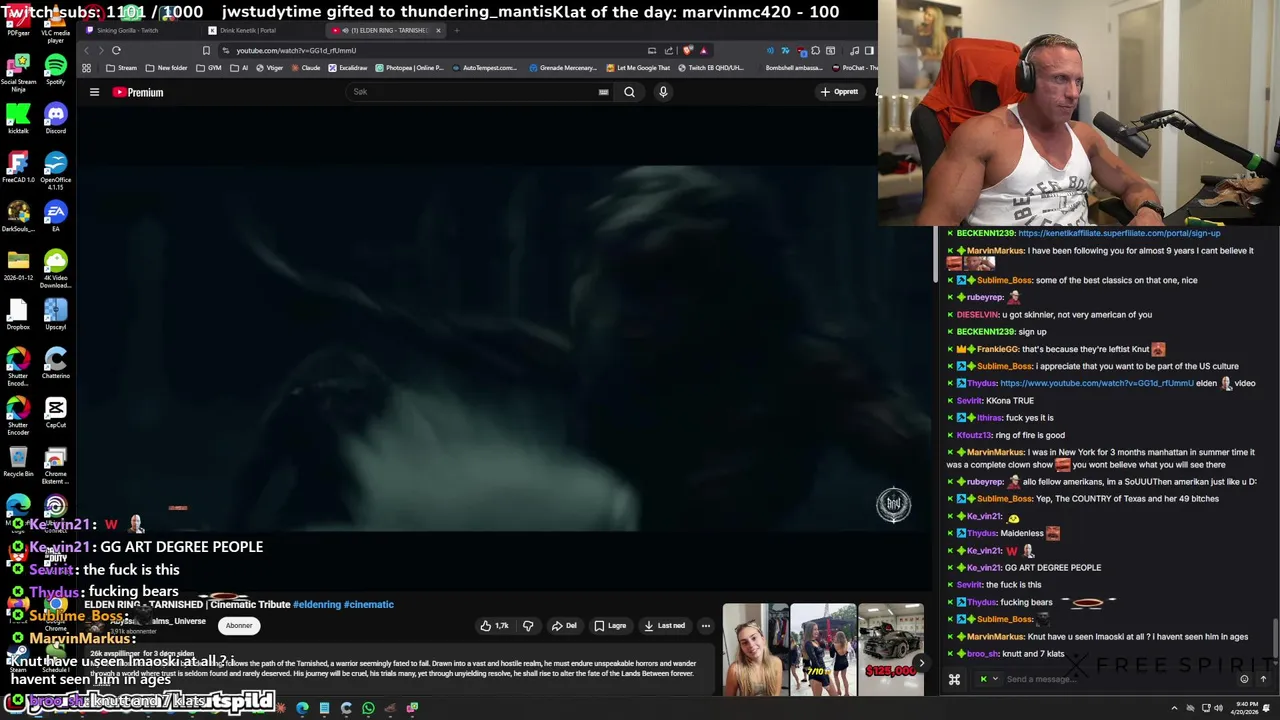Open the chat settings dropdown arrow
This screenshot has width=1280, height=720.
995,679
